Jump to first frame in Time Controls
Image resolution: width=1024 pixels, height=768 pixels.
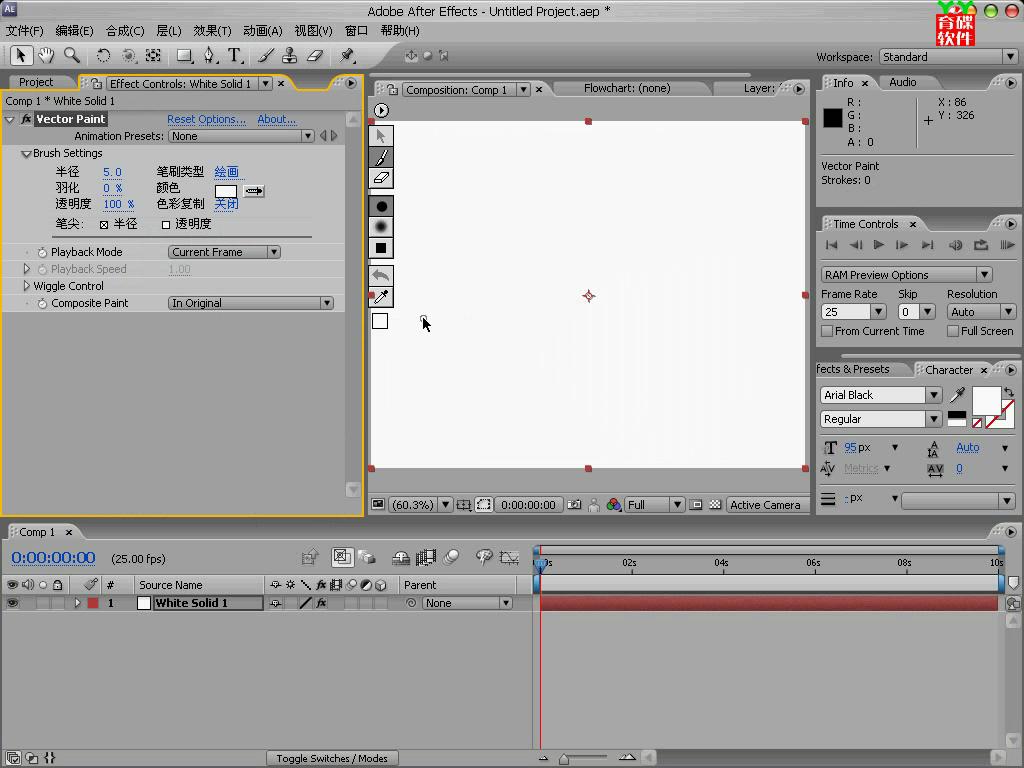point(831,245)
